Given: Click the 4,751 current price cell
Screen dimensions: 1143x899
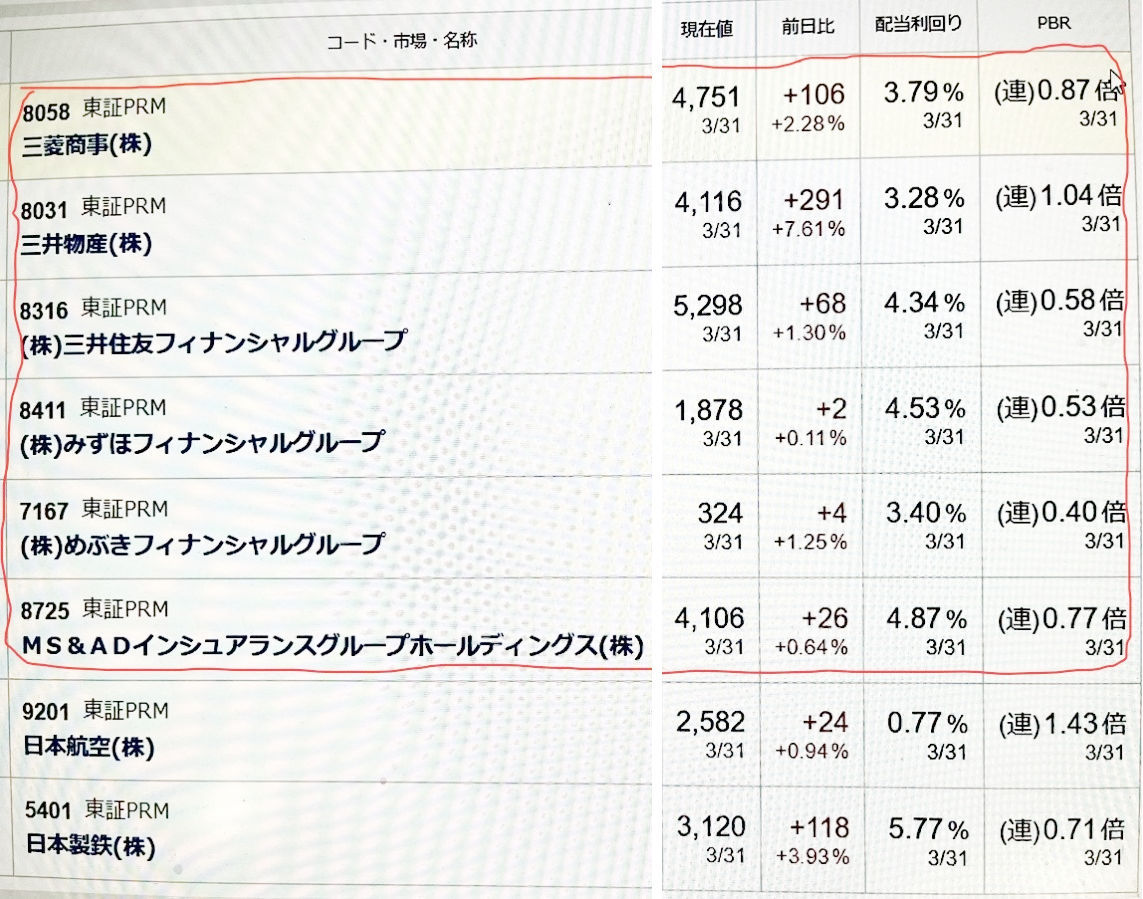Looking at the screenshot, I should 707,97.
